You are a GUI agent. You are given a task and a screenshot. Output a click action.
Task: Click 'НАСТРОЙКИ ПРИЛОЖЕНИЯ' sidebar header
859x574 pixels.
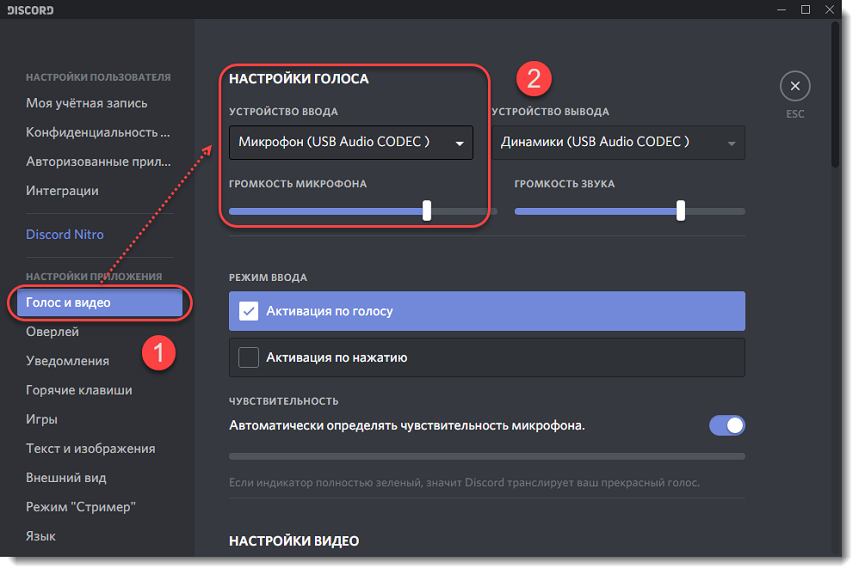(x=94, y=277)
